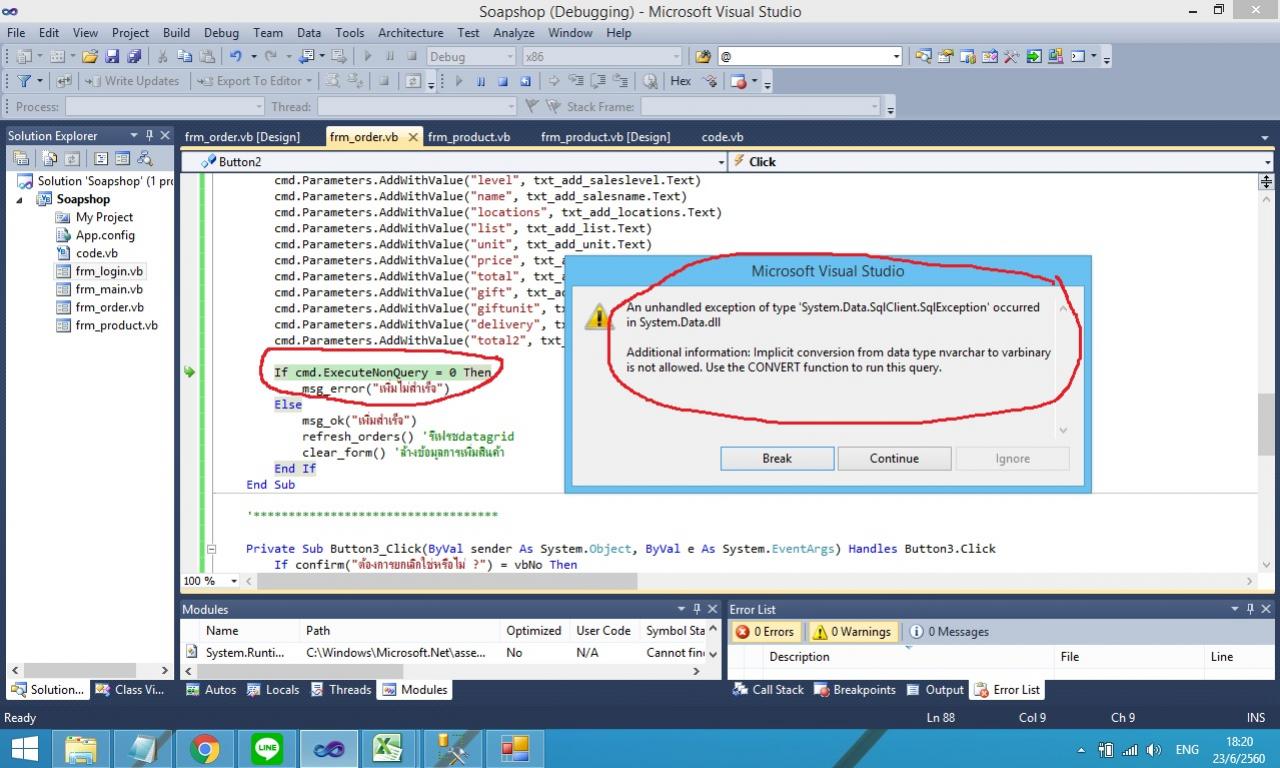
Task: Open the Toolbox hammer-and-wrench icon
Action: point(1012,57)
